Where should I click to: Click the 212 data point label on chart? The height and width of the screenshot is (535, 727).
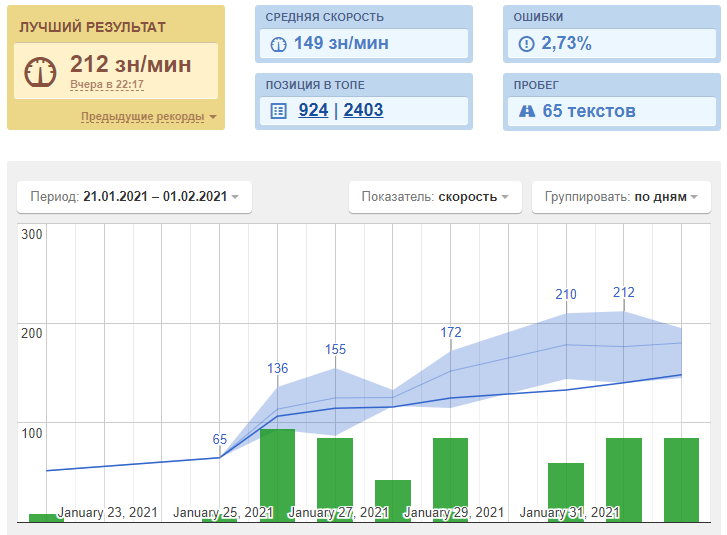(624, 292)
